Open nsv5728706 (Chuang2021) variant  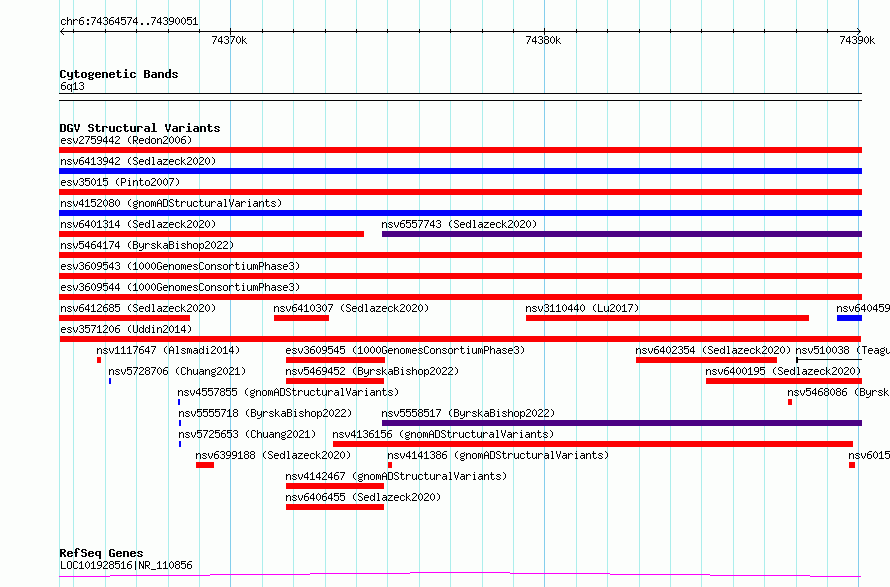[177, 371]
